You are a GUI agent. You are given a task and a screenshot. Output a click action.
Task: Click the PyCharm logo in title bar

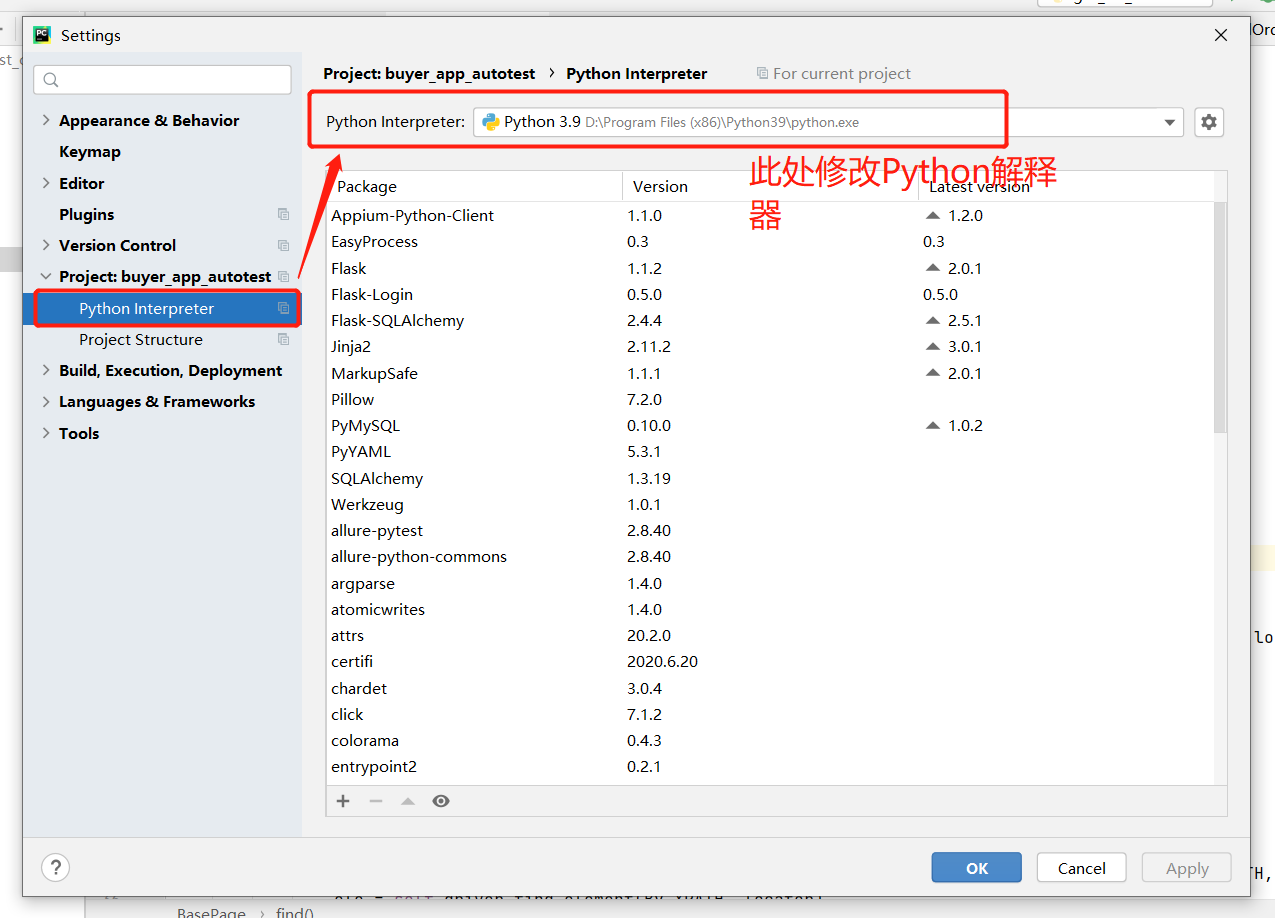click(x=42, y=35)
